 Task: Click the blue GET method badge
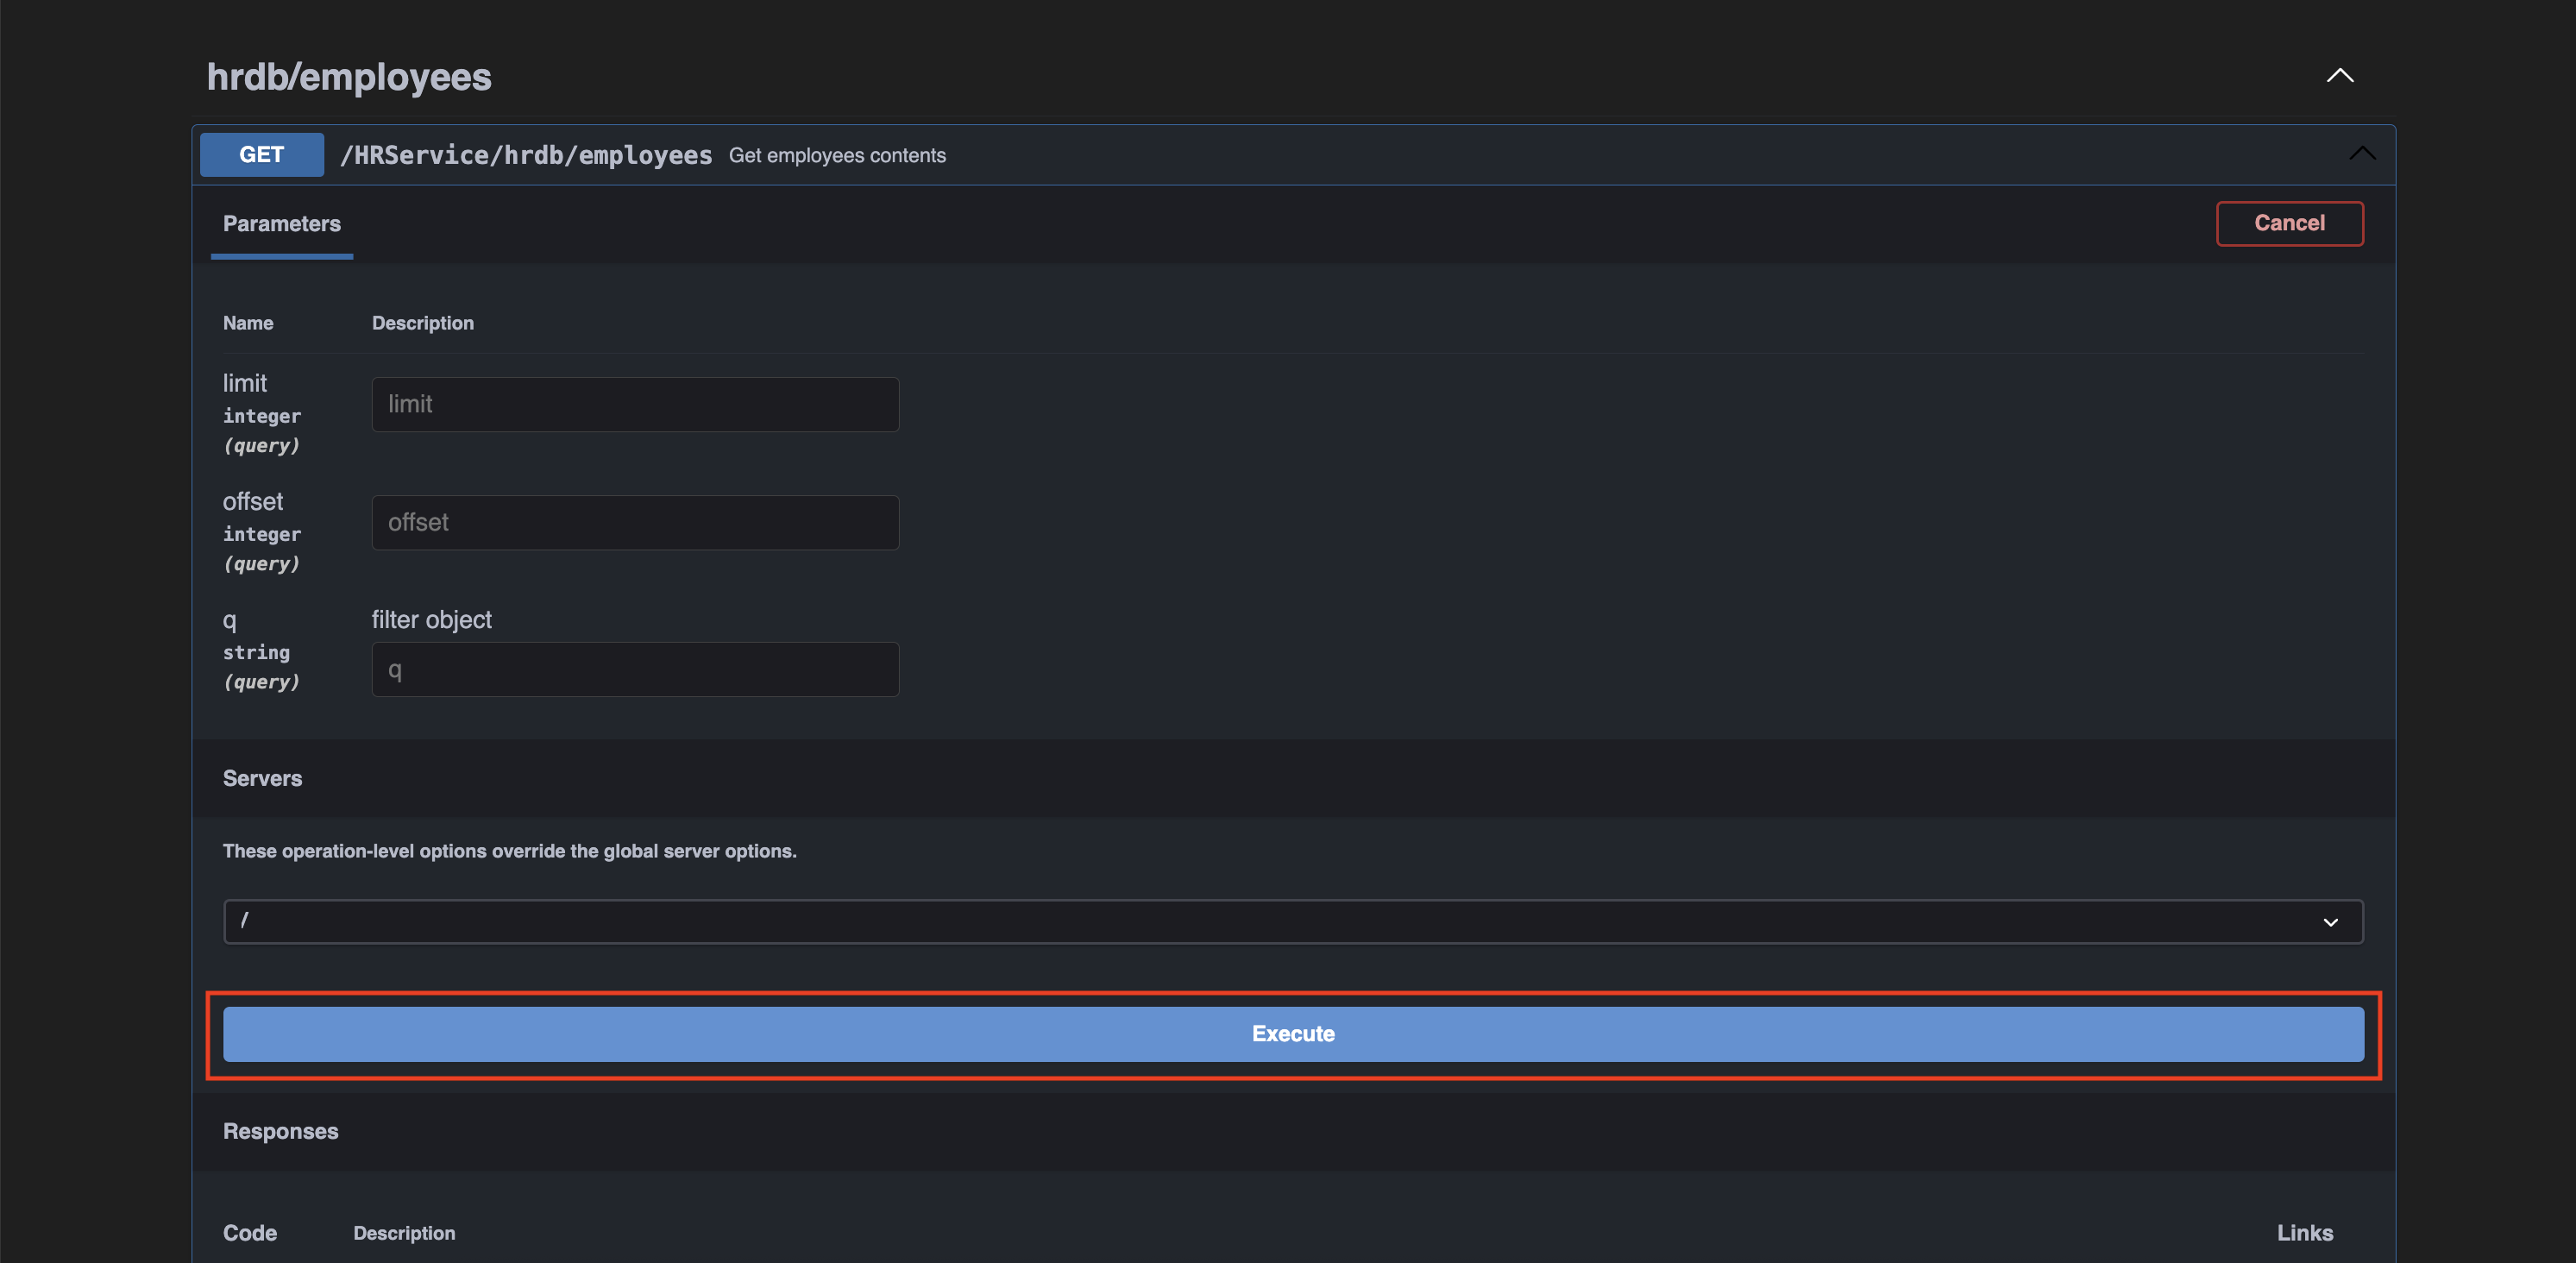click(261, 155)
